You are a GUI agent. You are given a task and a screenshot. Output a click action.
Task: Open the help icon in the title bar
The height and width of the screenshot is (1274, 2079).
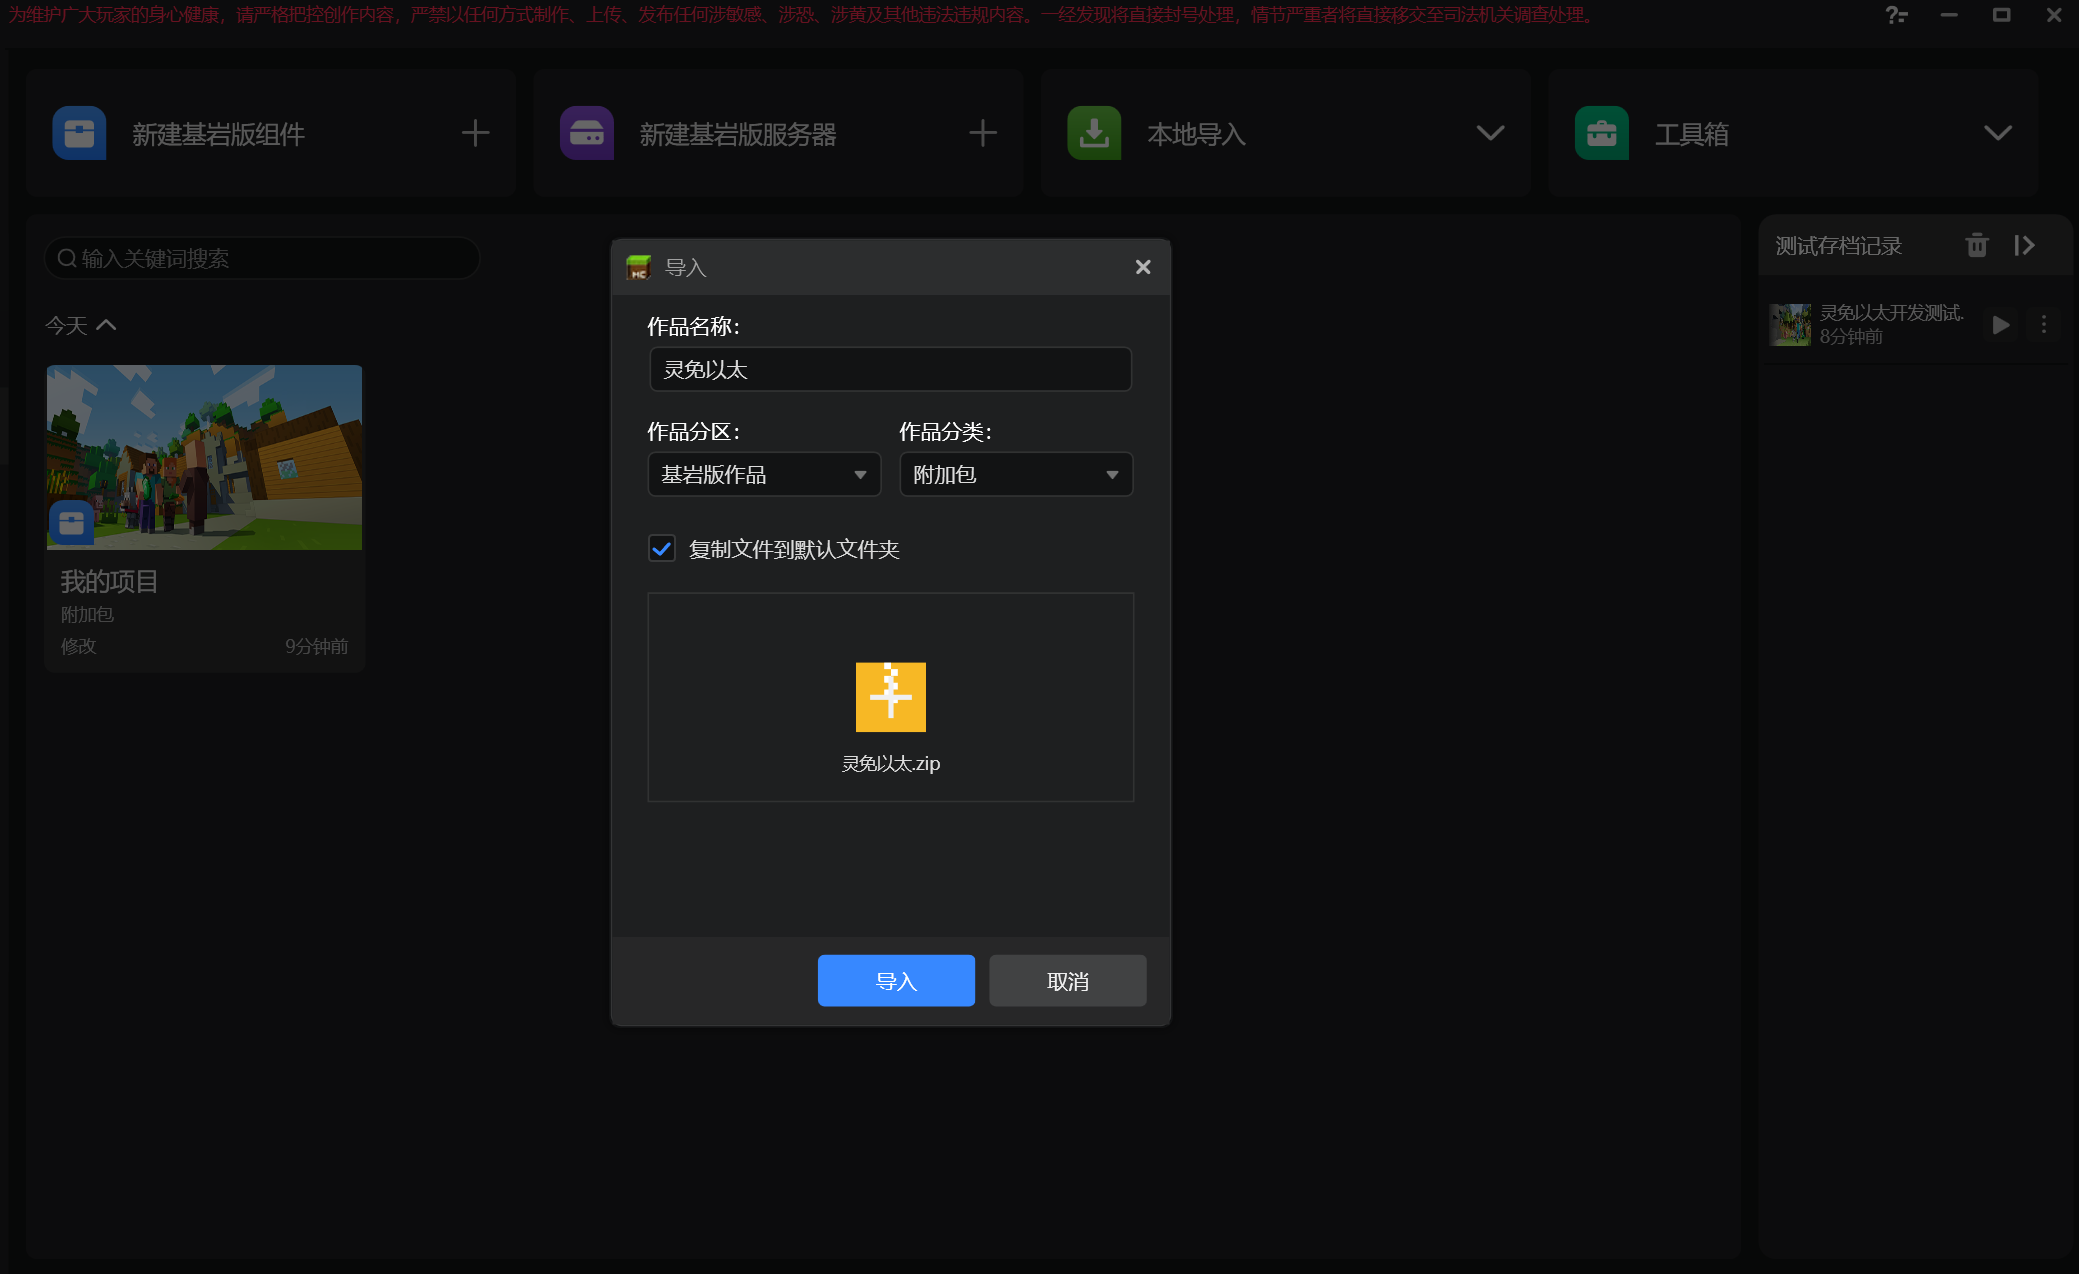pyautogui.click(x=1895, y=15)
